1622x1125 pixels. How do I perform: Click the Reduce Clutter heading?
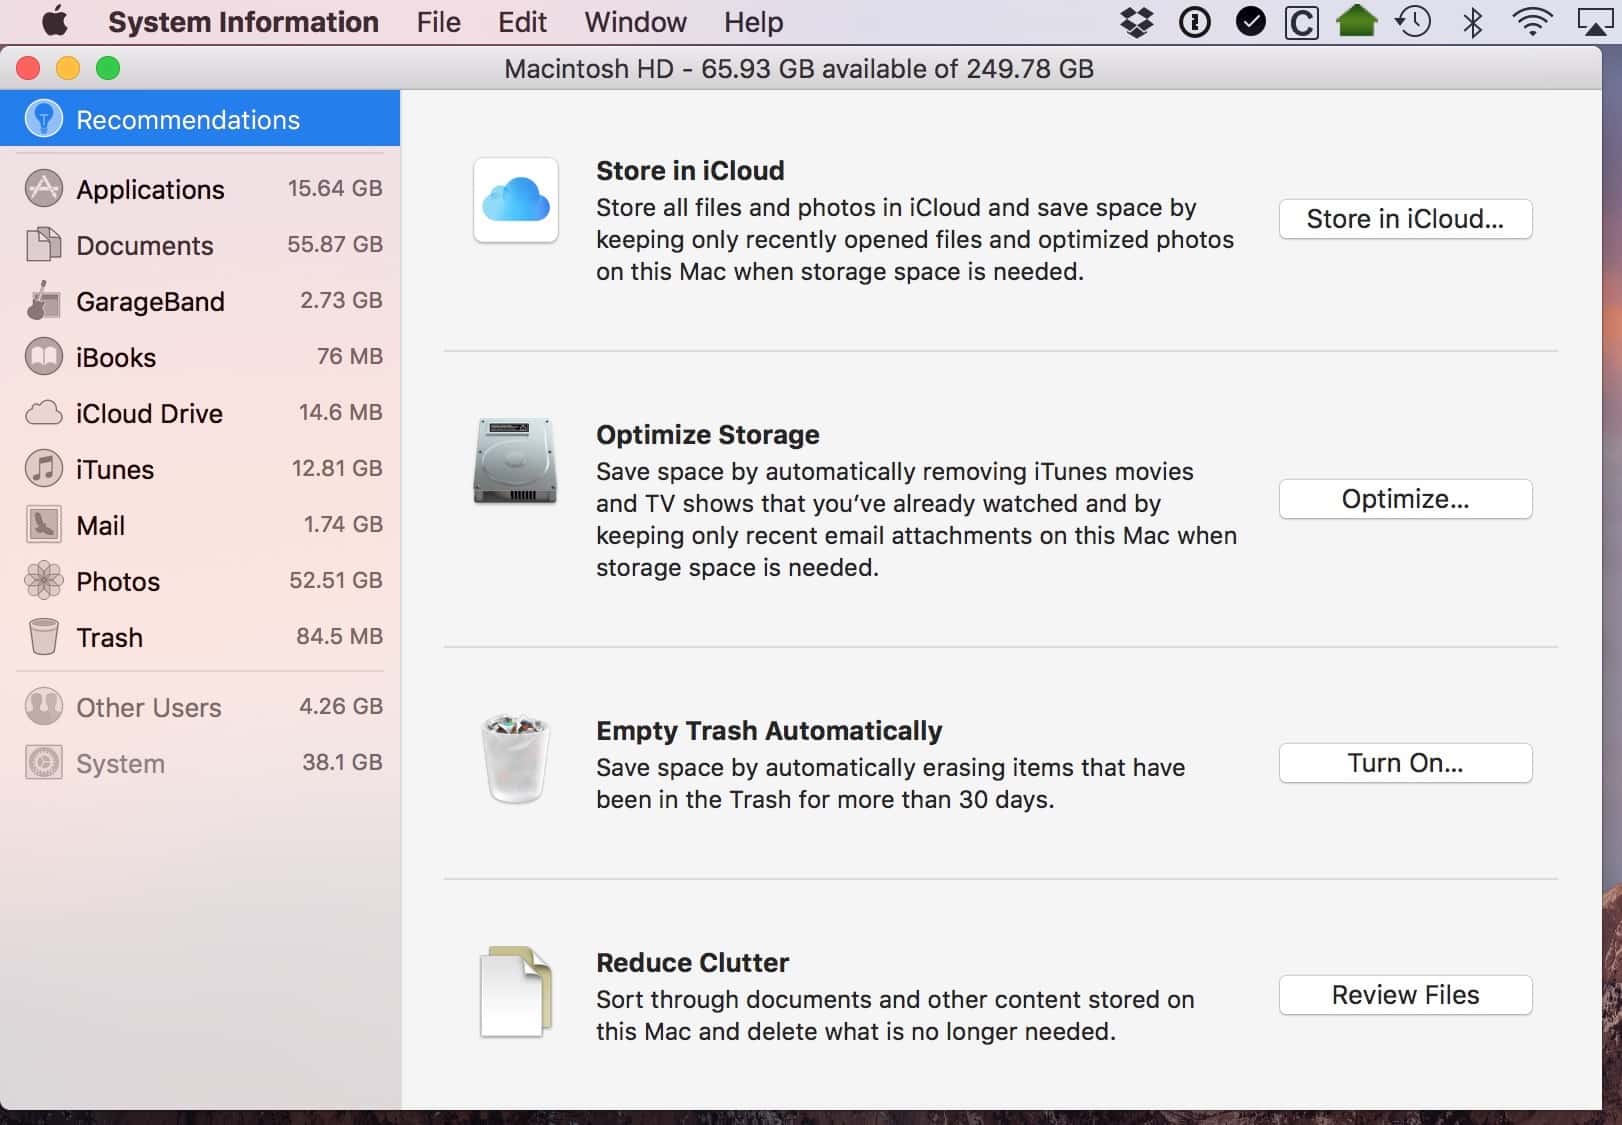[692, 963]
